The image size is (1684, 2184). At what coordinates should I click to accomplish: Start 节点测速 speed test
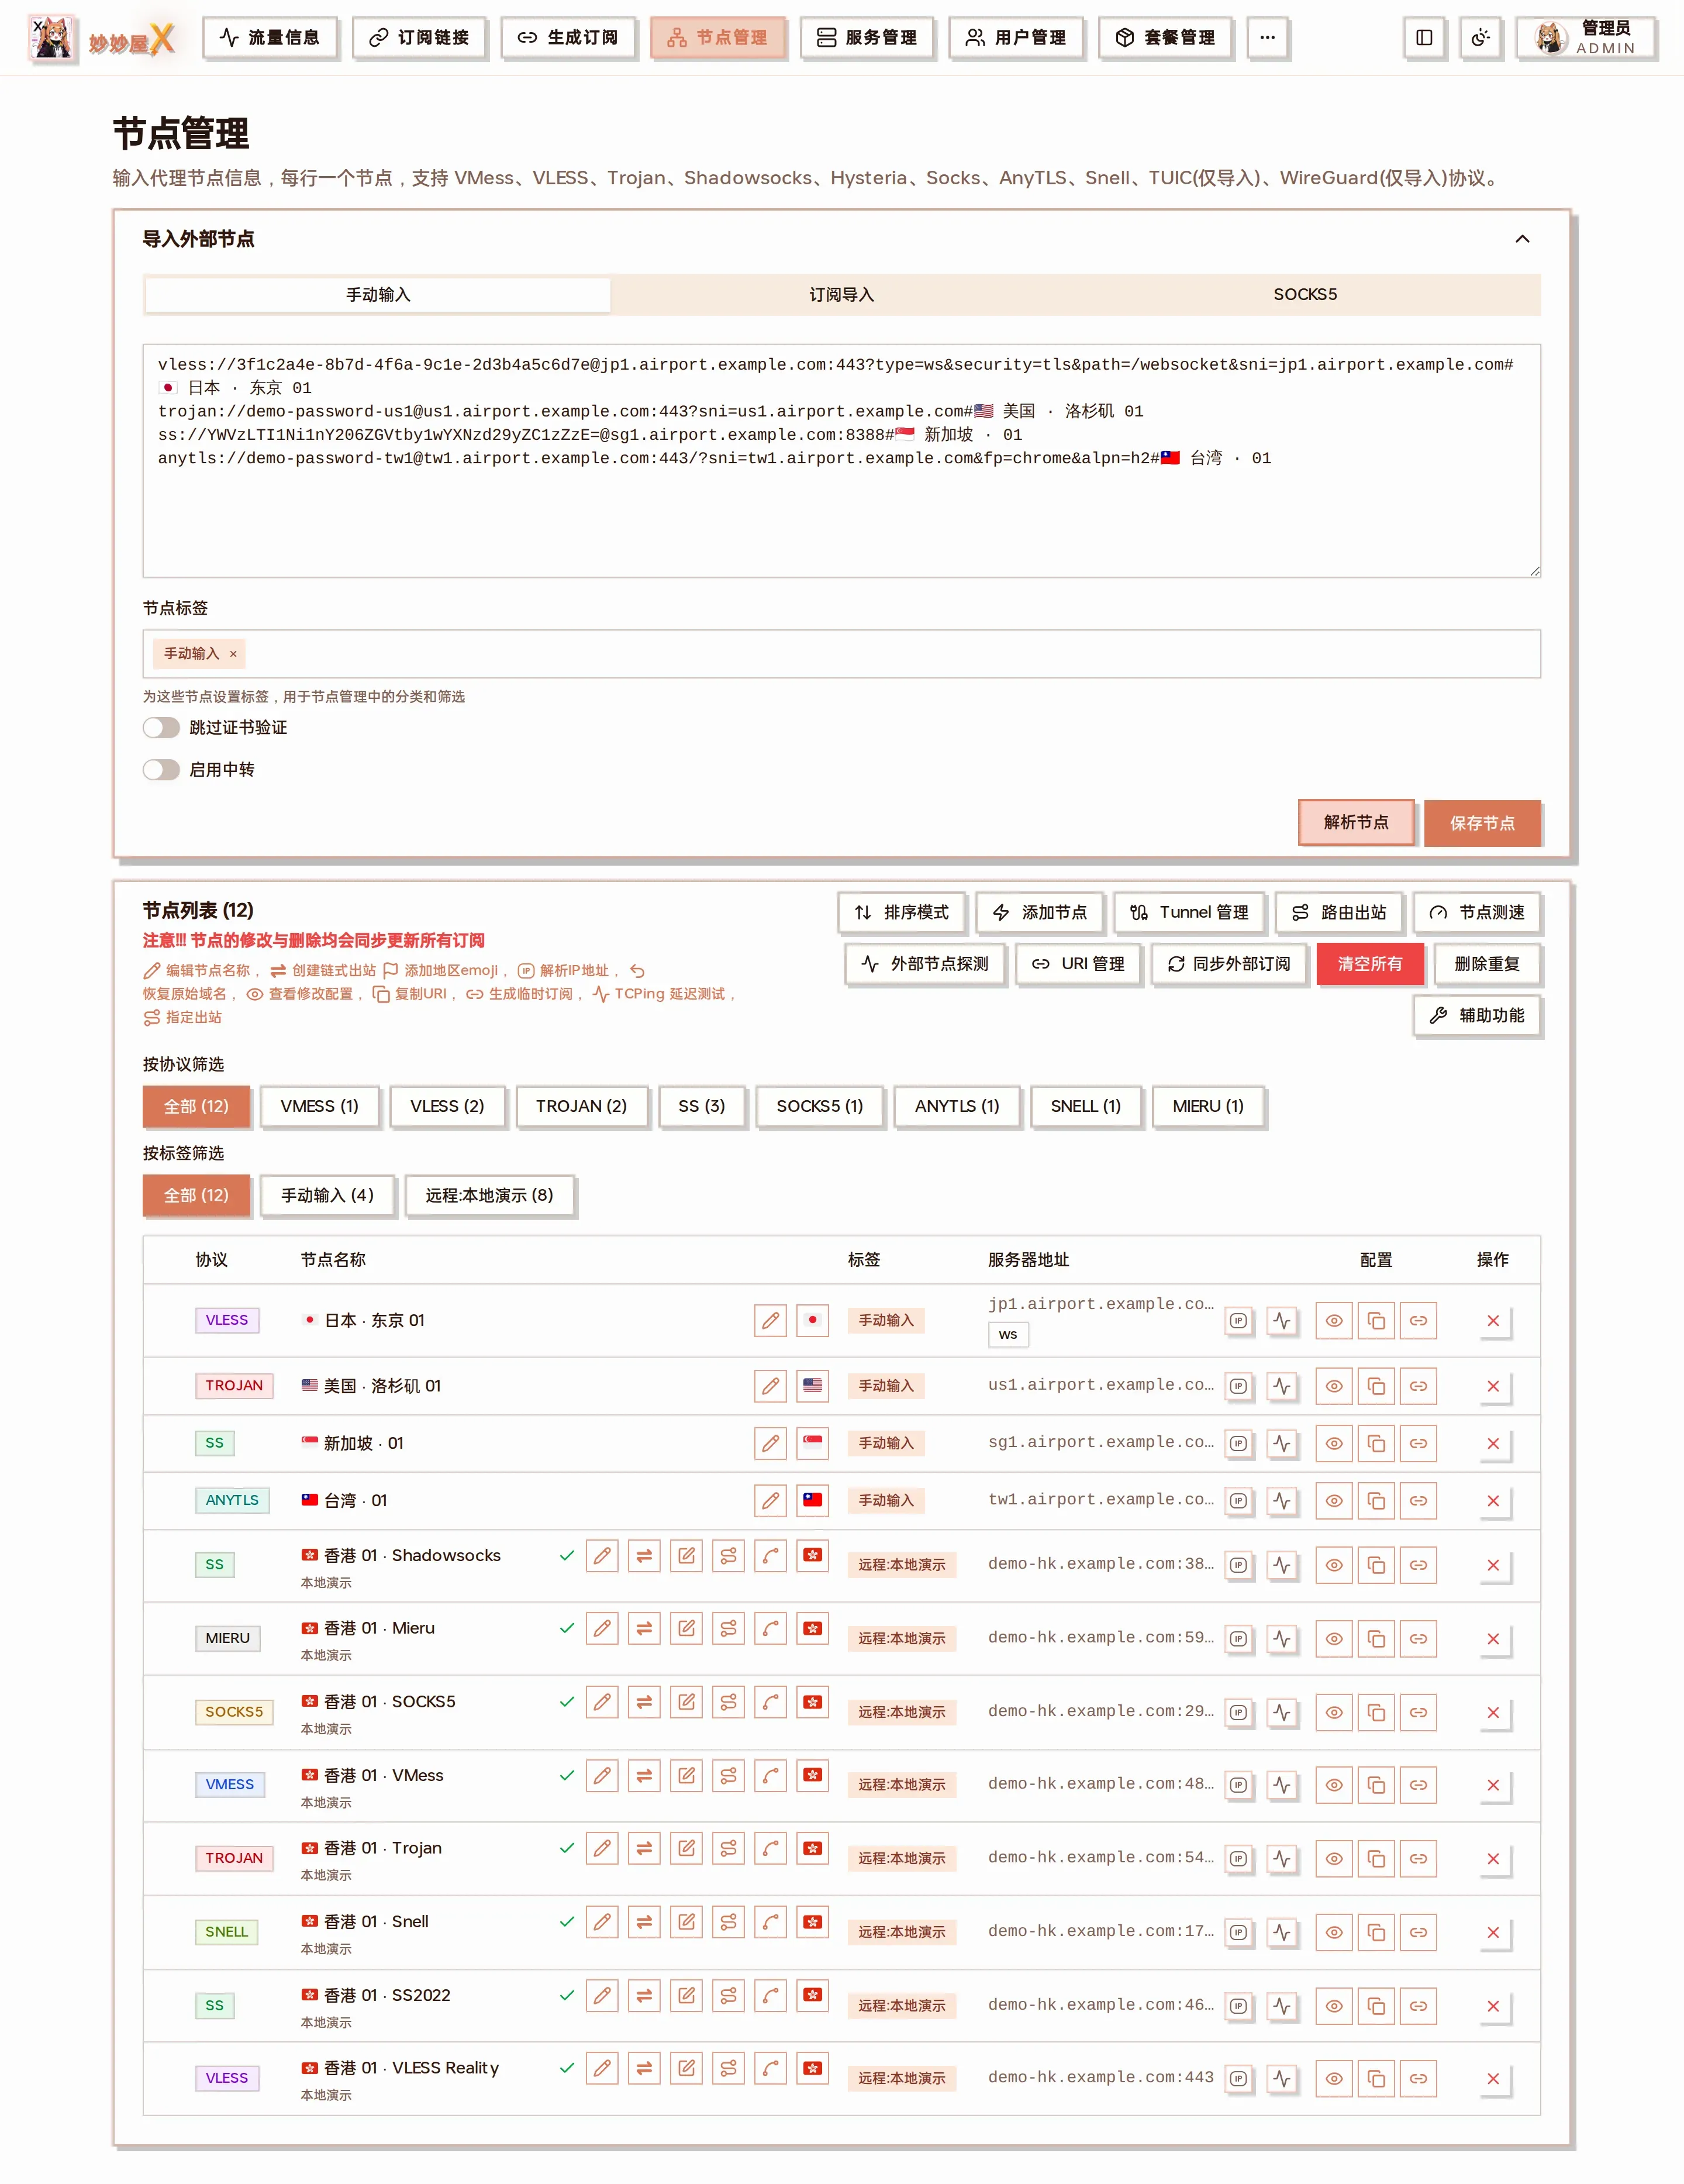point(1477,912)
